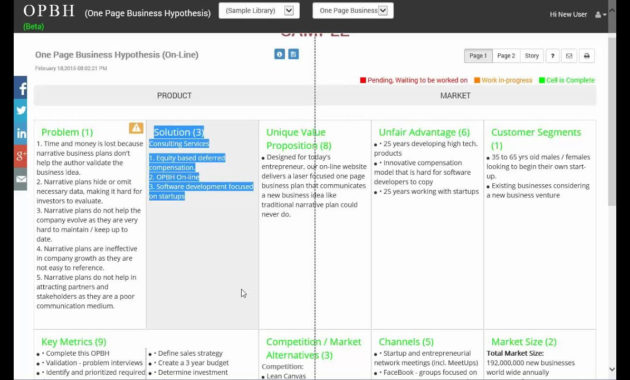Open the Customer Segments (1) heading
This screenshot has height=380, width=630.
536,139
